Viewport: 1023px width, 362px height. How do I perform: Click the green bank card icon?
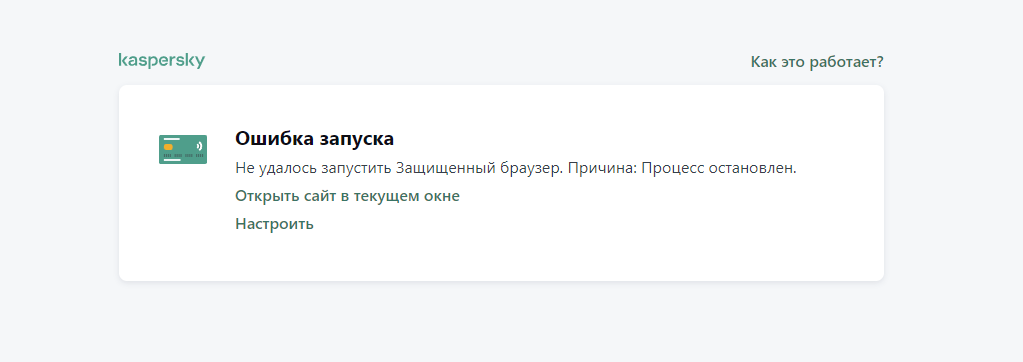click(x=183, y=149)
